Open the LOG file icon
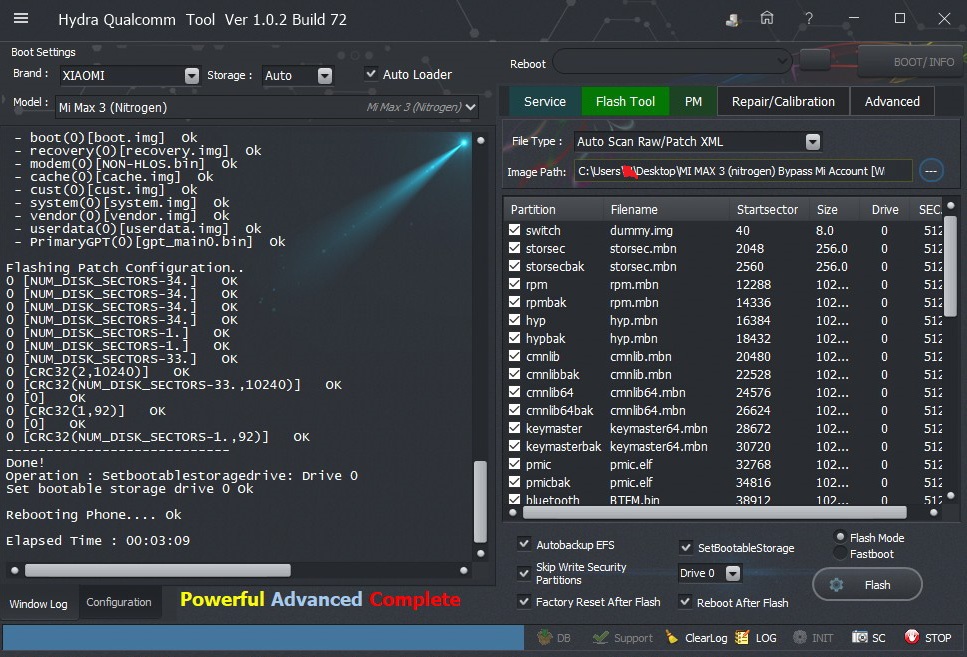 742,637
